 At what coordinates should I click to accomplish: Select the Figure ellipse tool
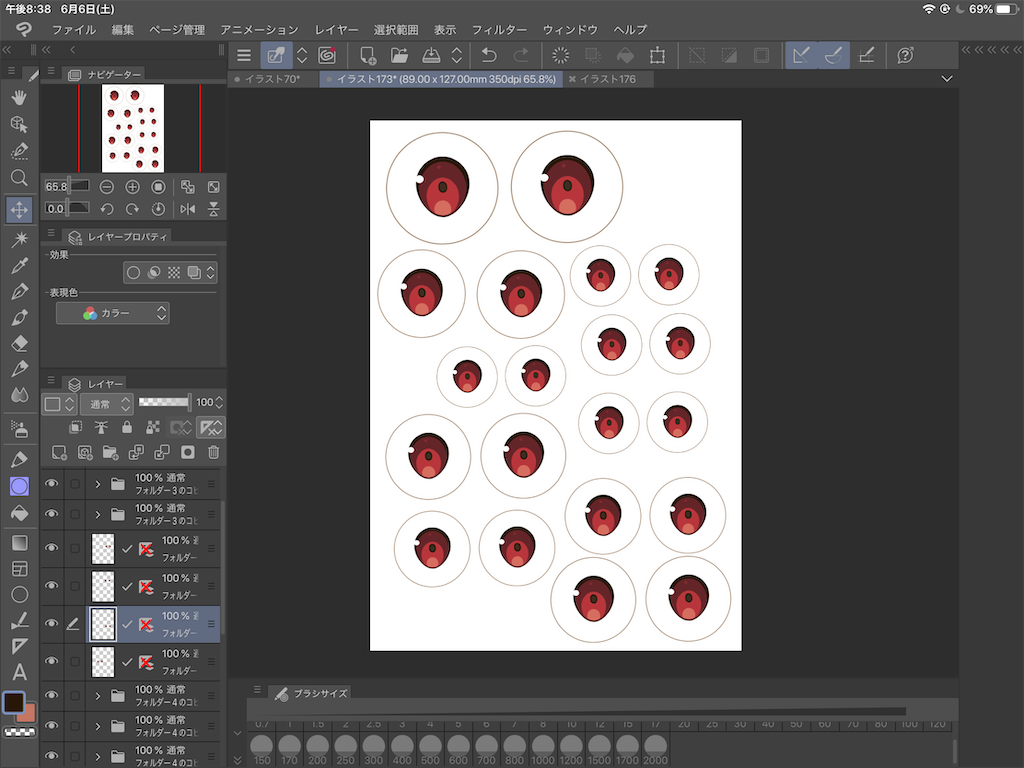[20, 594]
